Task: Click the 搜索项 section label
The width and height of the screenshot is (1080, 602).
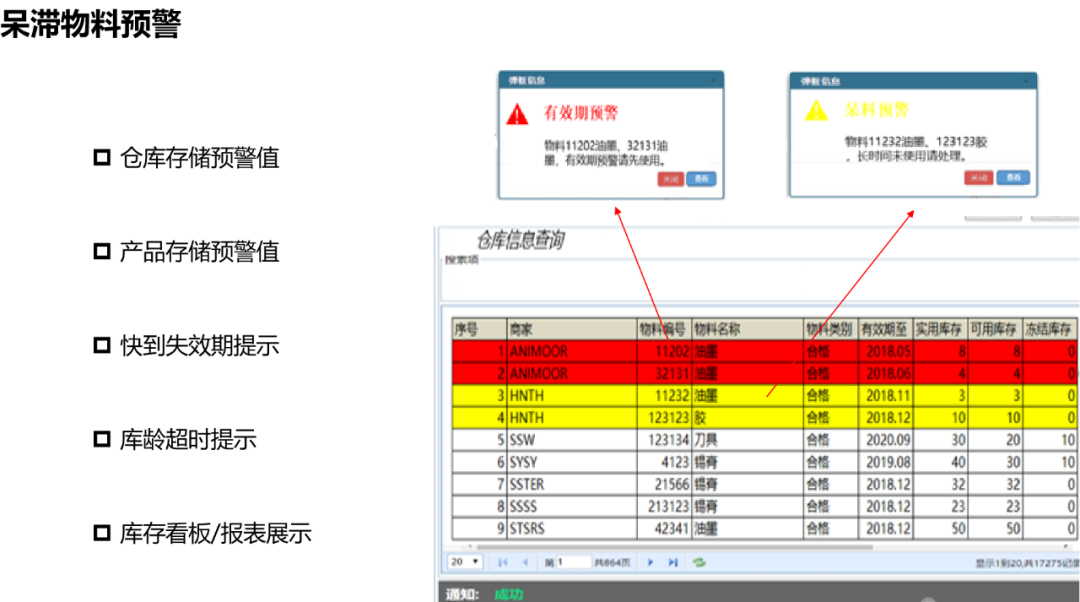Action: pyautogui.click(x=461, y=260)
